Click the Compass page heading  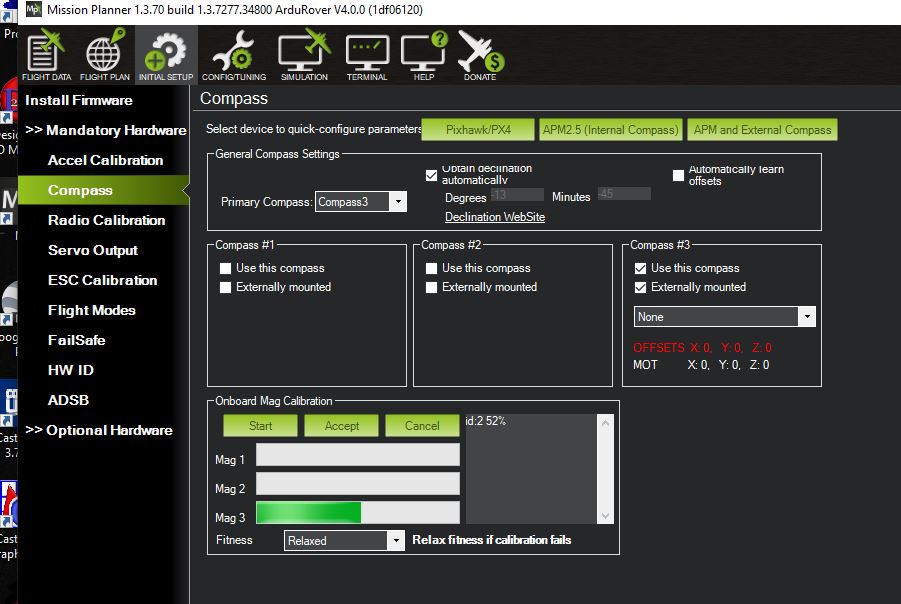click(234, 98)
